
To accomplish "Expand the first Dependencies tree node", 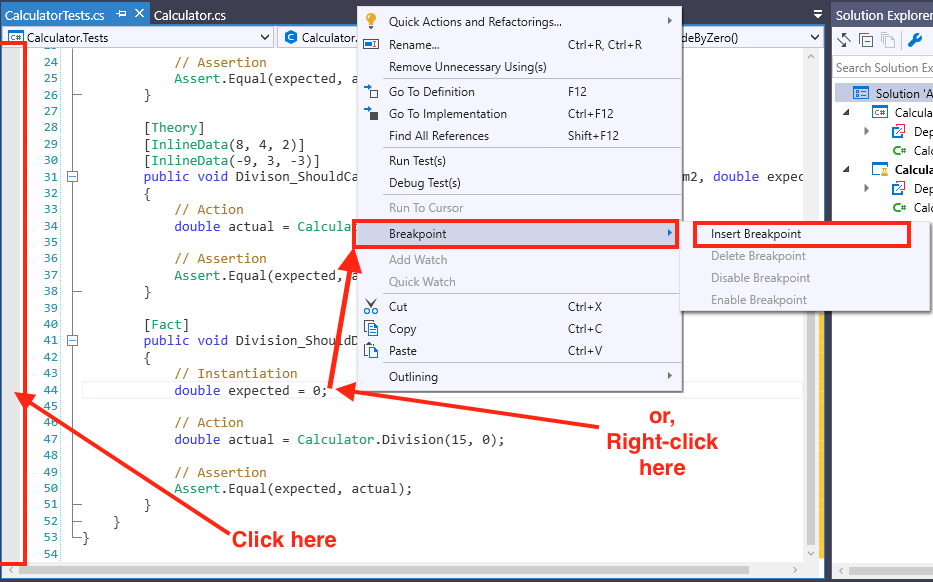I will coord(867,131).
